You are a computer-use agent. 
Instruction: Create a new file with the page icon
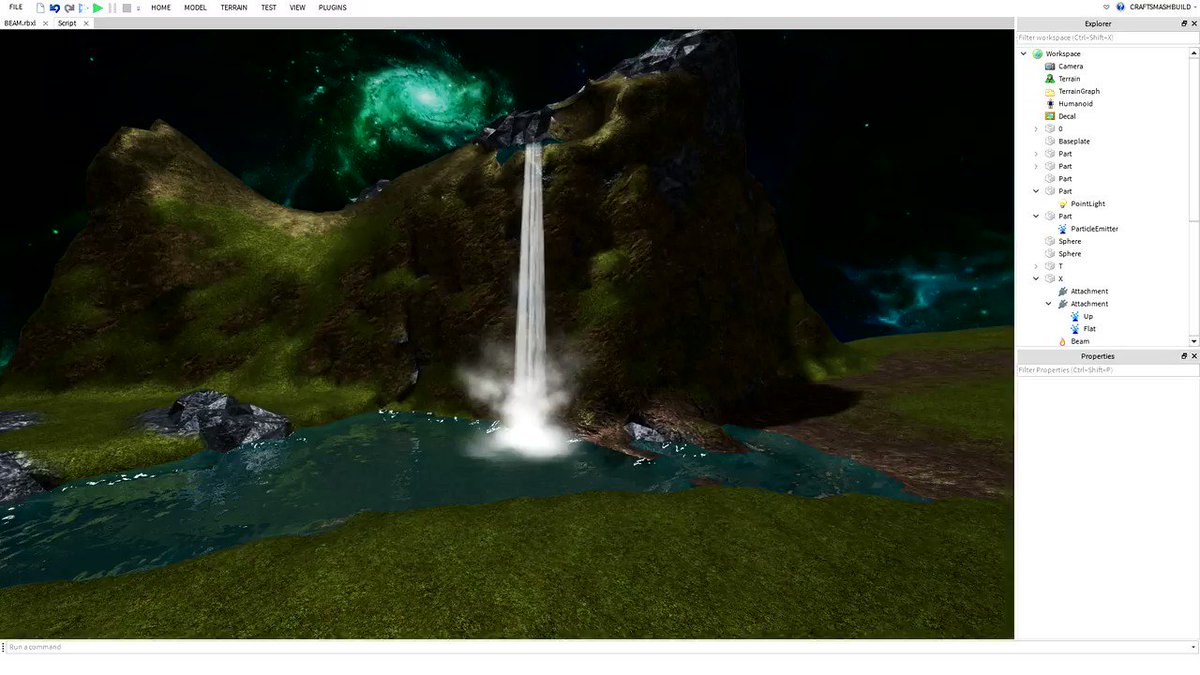[x=41, y=7]
